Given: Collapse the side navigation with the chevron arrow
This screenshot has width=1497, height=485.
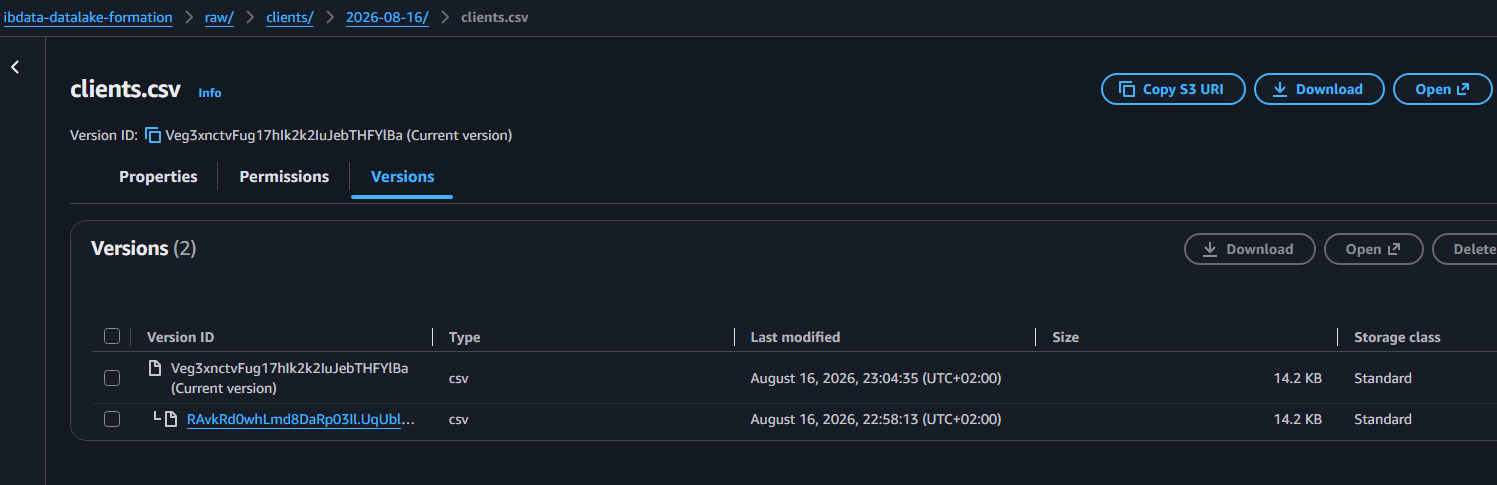Looking at the screenshot, I should coord(15,67).
